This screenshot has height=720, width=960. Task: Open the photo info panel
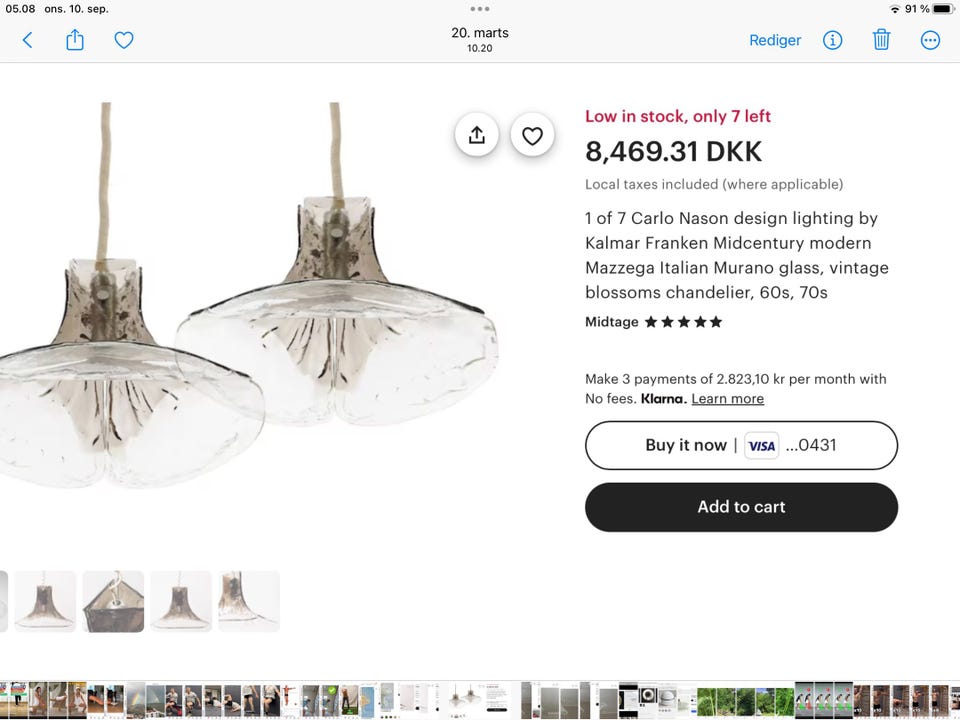click(832, 40)
